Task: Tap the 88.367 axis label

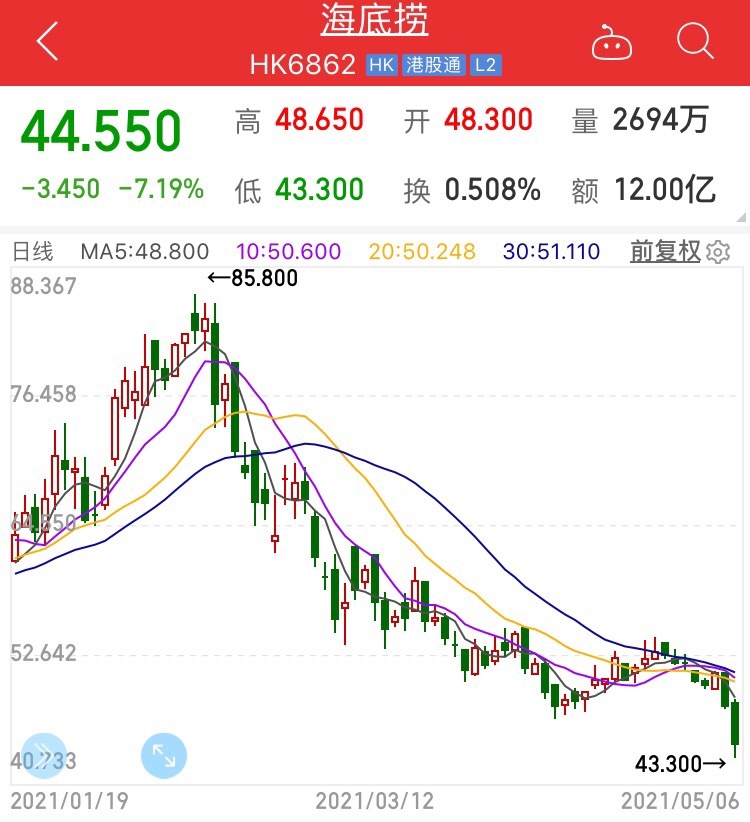Action: pyautogui.click(x=44, y=286)
